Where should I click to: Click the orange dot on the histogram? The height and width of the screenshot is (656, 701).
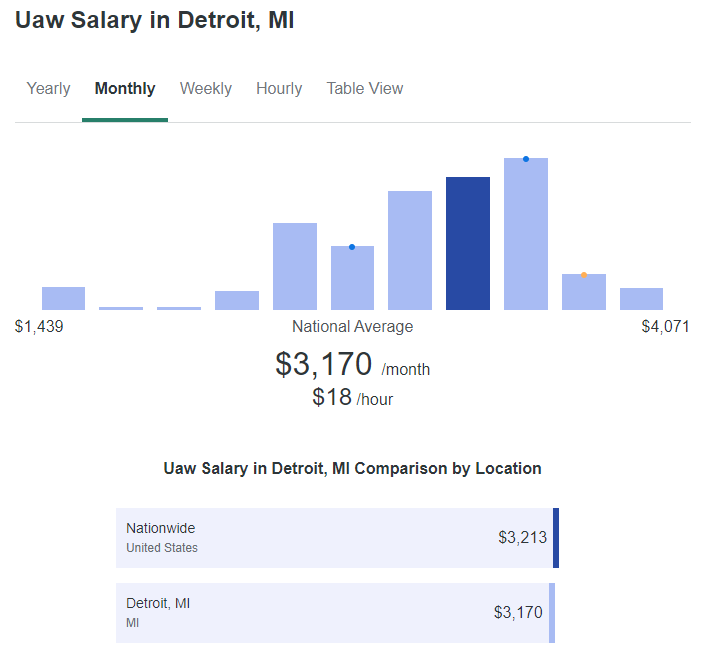click(584, 275)
